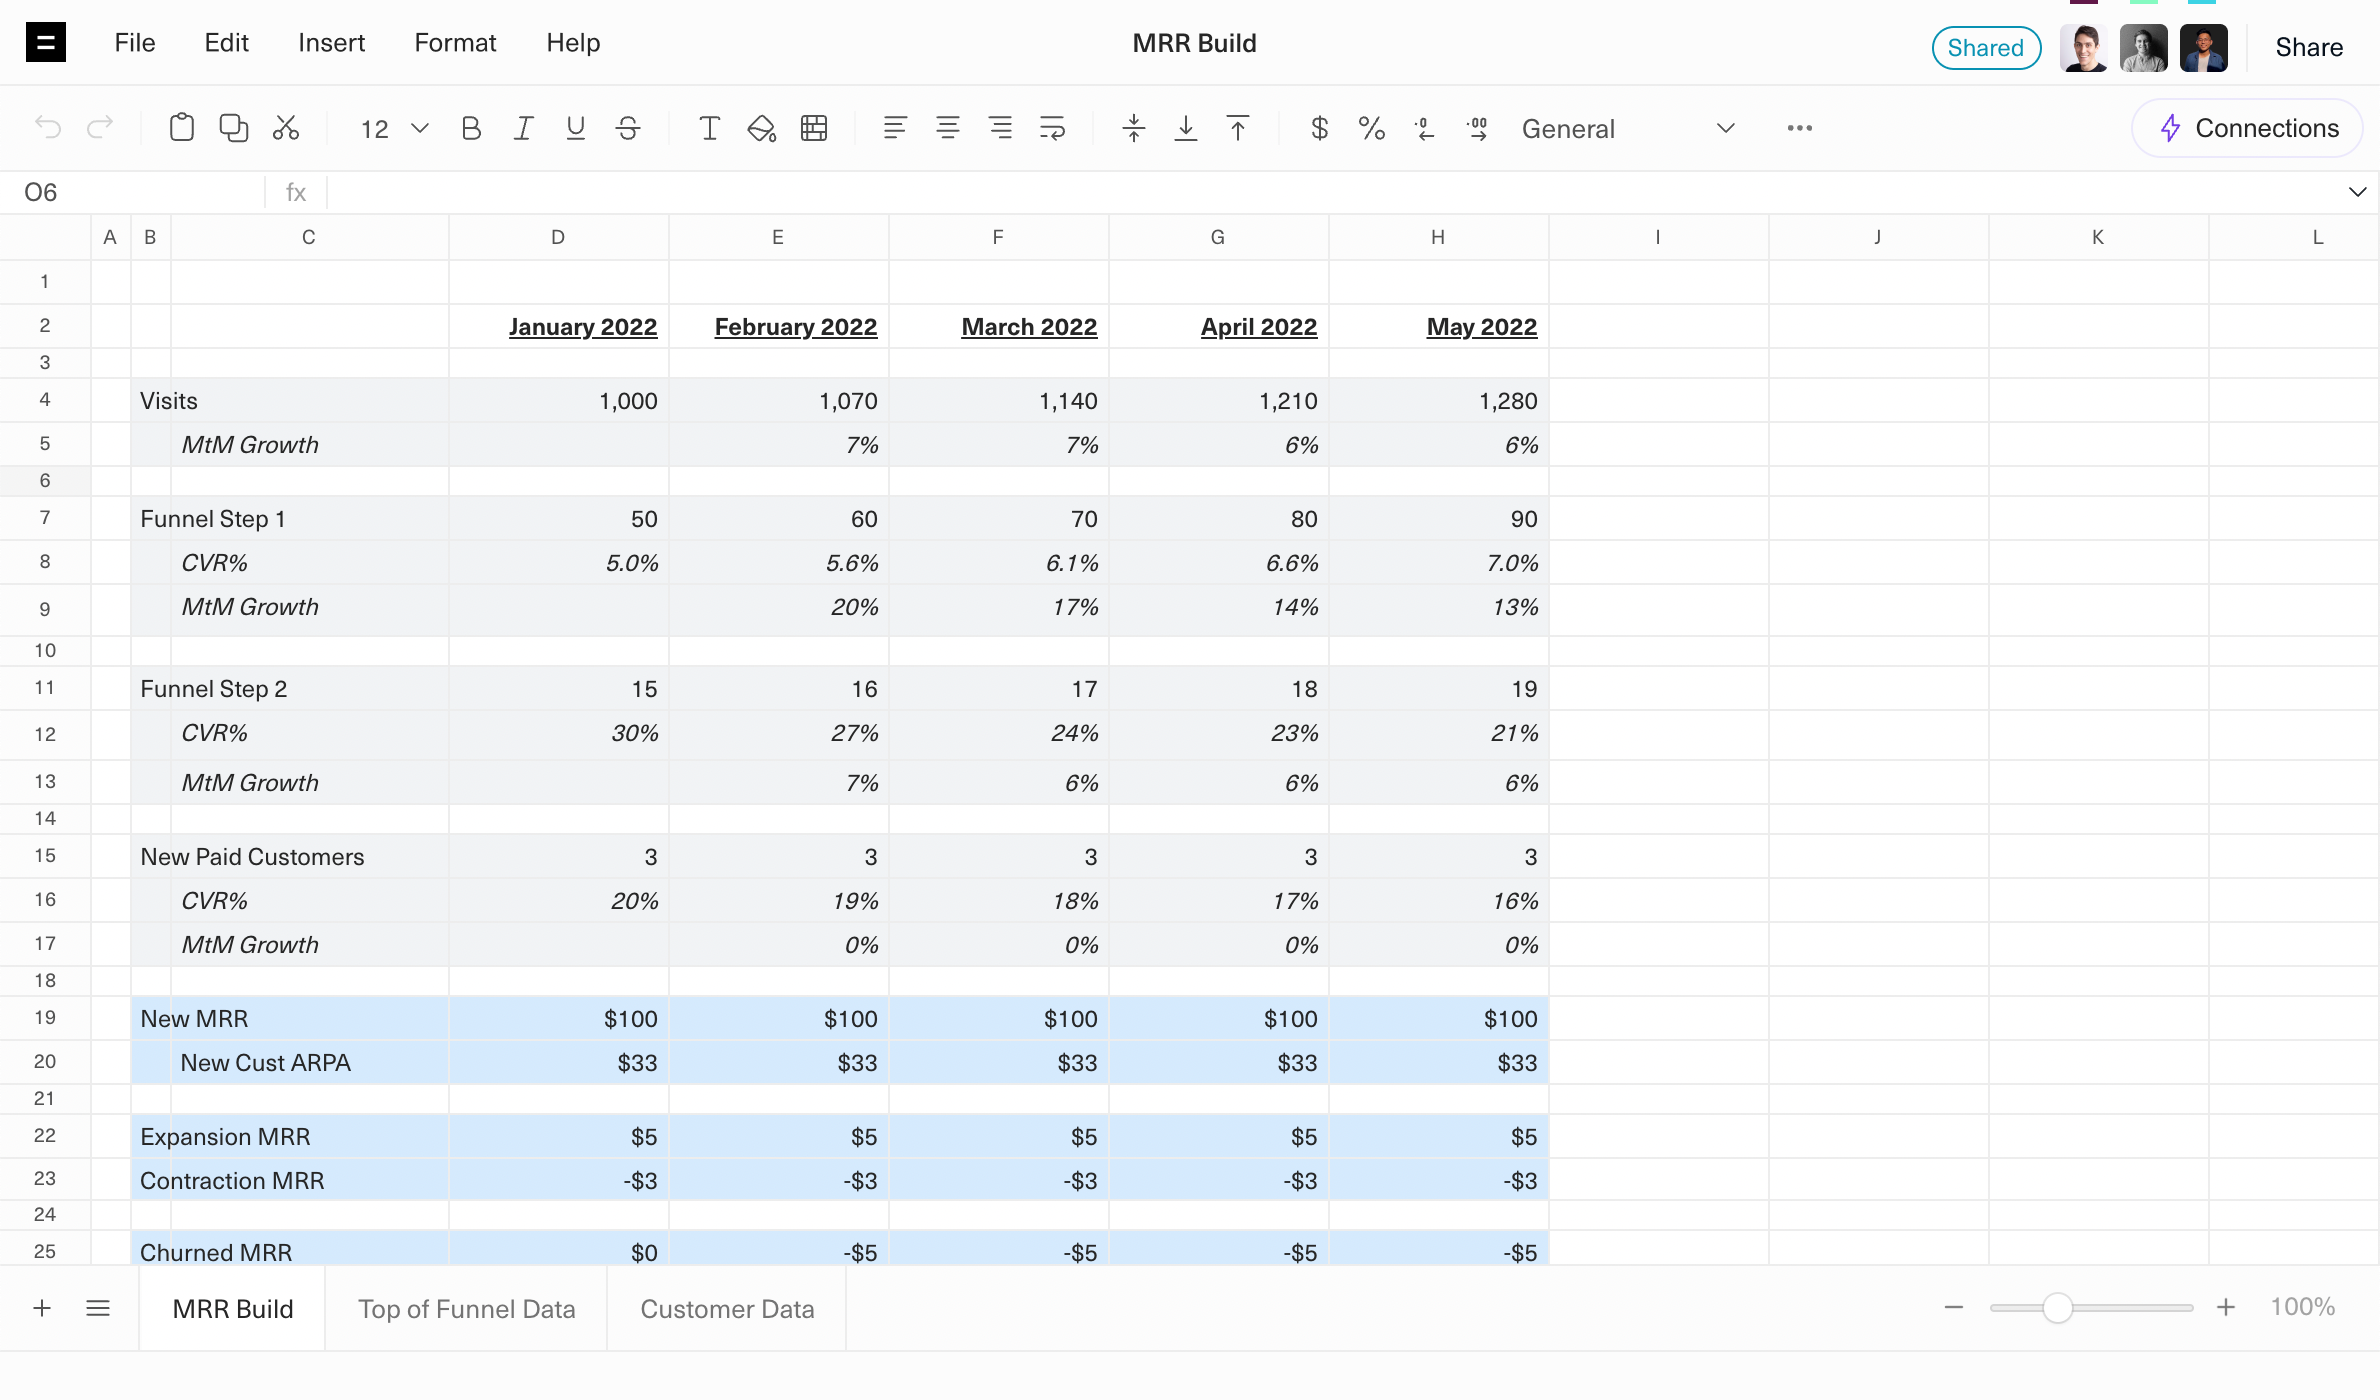Toggle italic text style
Viewport: 2380px width, 1400px height.
[523, 128]
